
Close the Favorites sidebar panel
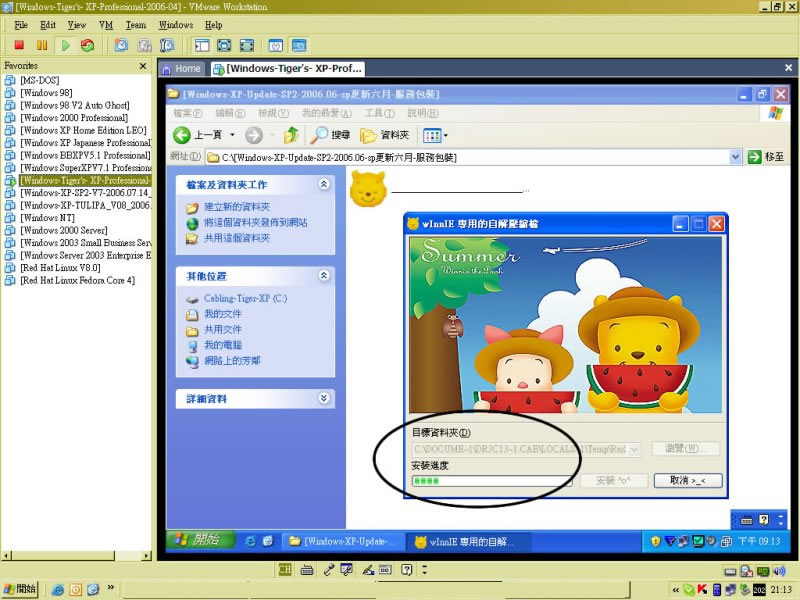[x=143, y=66]
